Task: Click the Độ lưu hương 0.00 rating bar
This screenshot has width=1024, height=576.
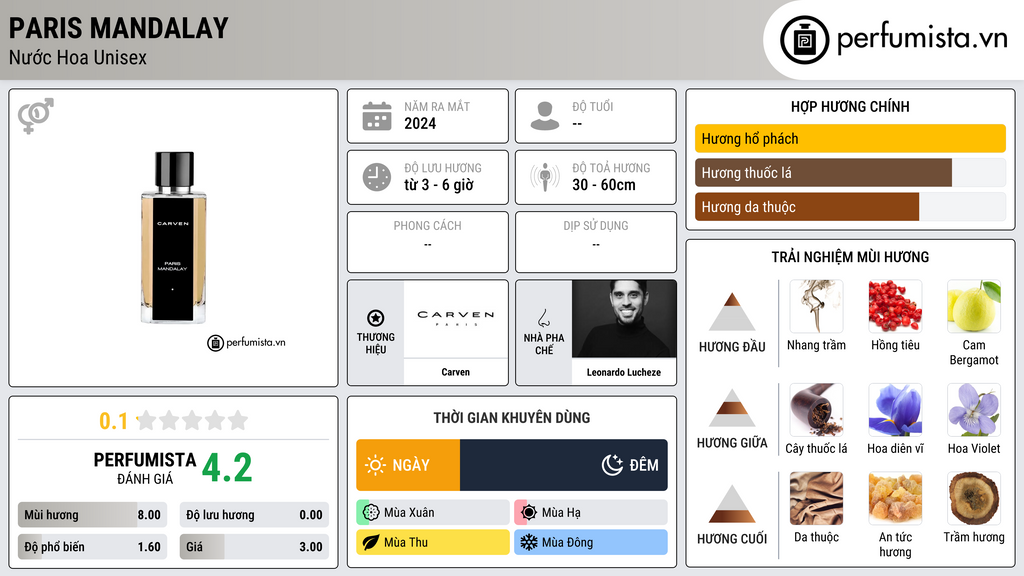Action: (254, 515)
